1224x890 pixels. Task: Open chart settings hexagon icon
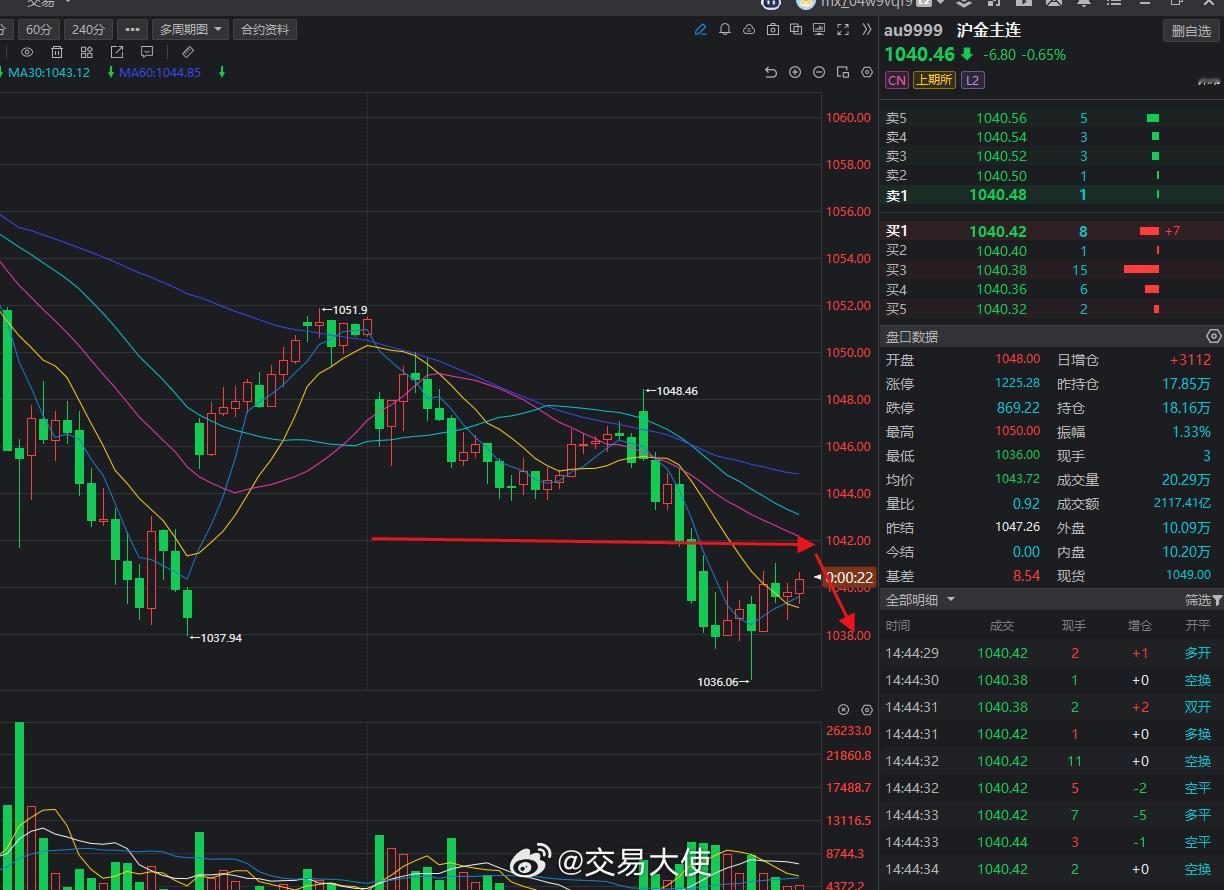867,72
